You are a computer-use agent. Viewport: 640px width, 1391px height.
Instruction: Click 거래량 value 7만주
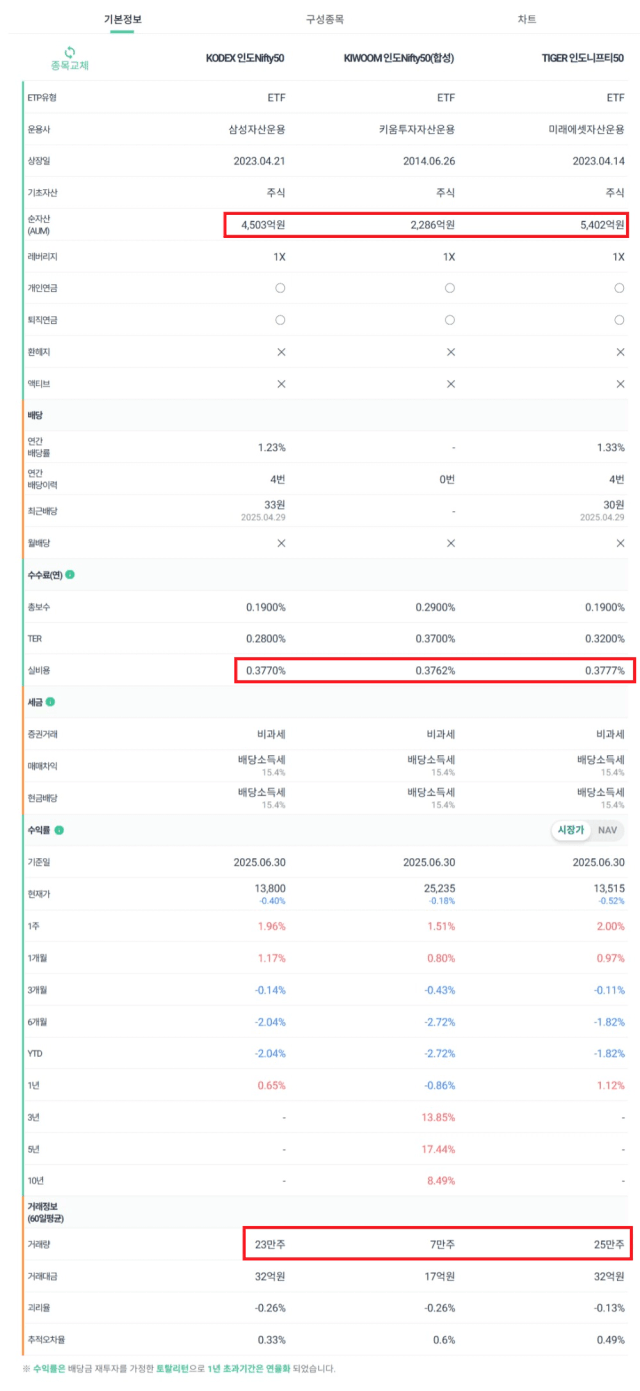[x=444, y=1245]
